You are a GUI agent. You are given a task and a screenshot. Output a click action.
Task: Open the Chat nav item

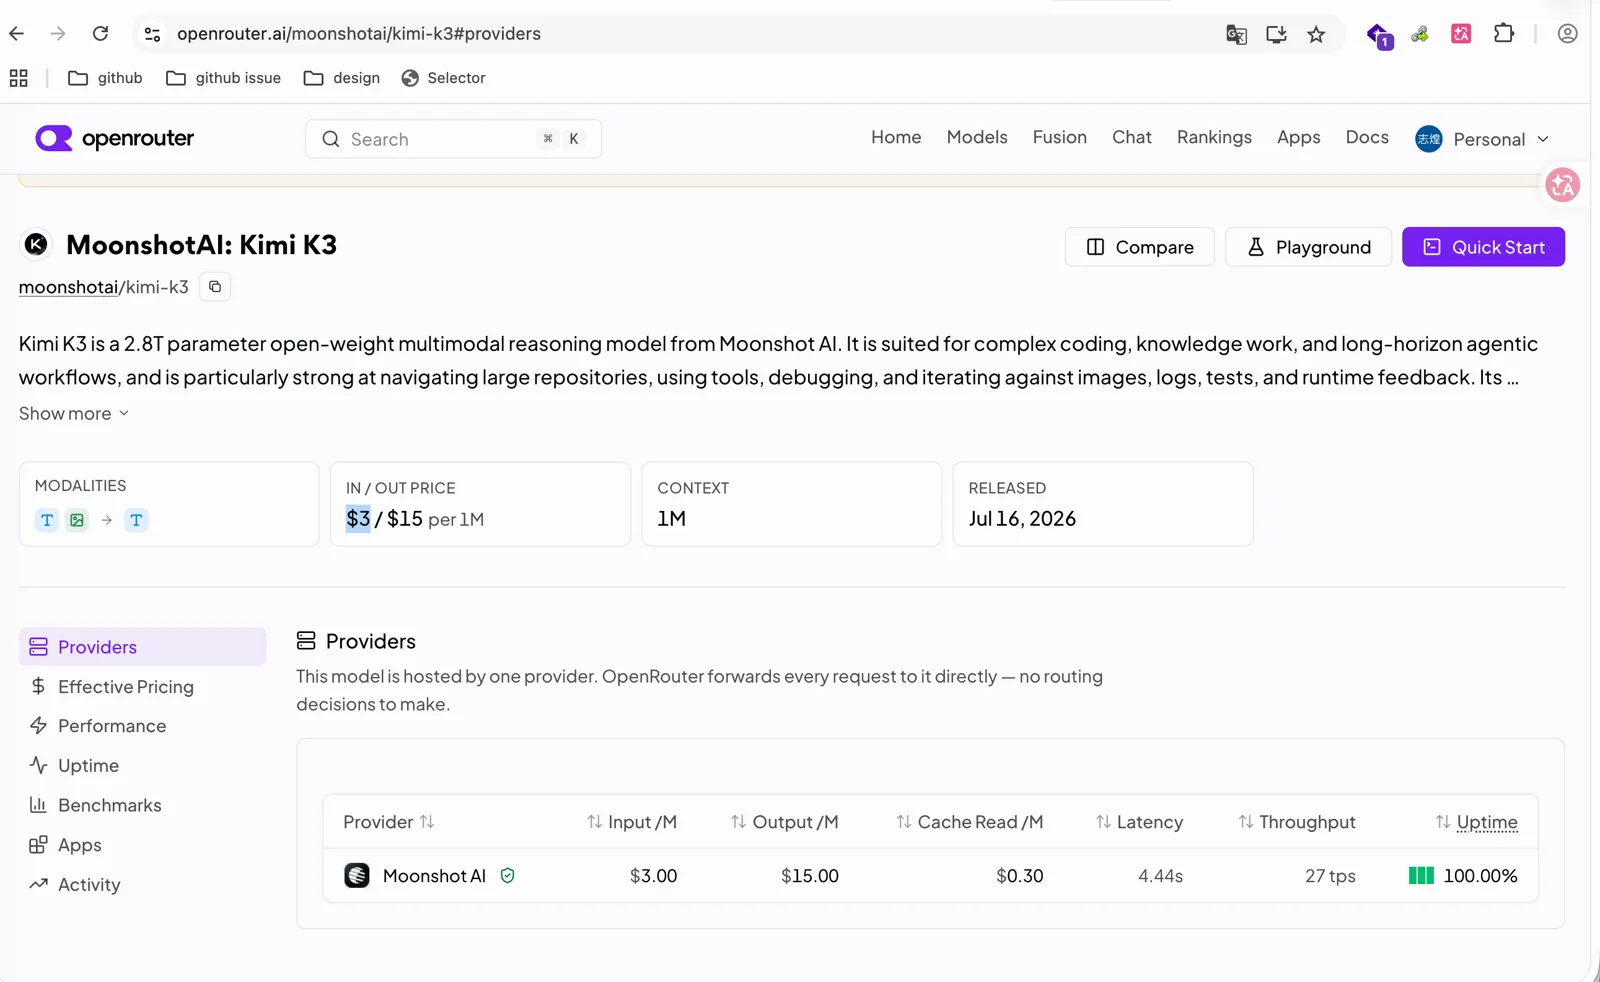click(1132, 137)
